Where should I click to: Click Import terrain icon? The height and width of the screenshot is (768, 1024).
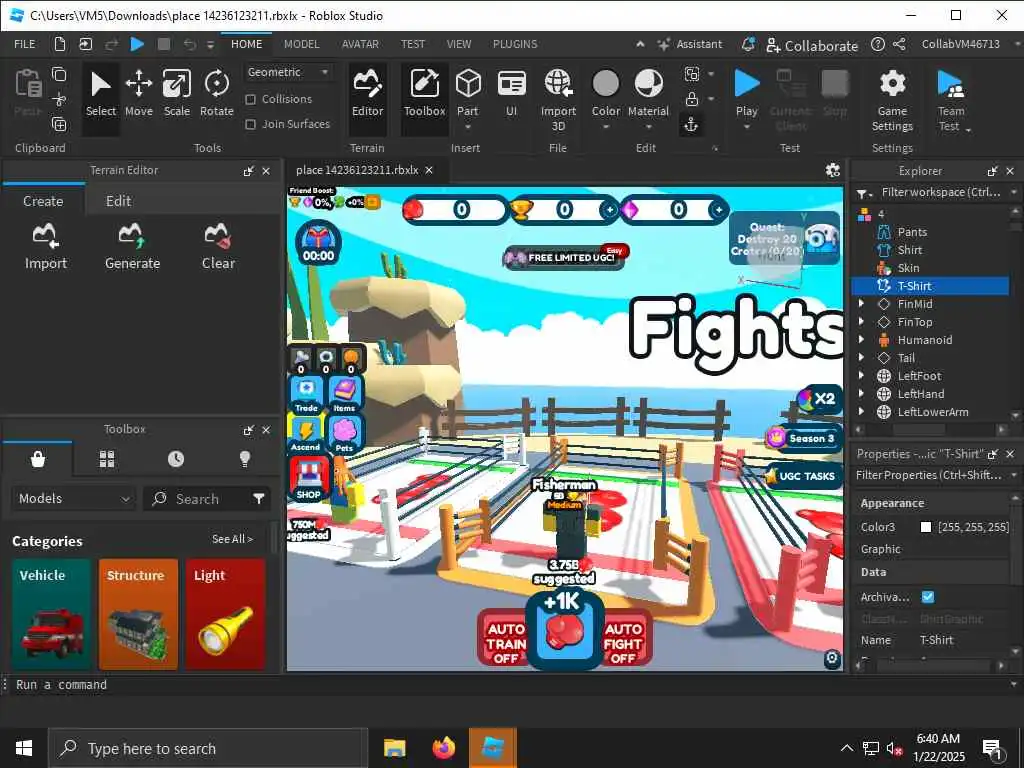tap(46, 248)
